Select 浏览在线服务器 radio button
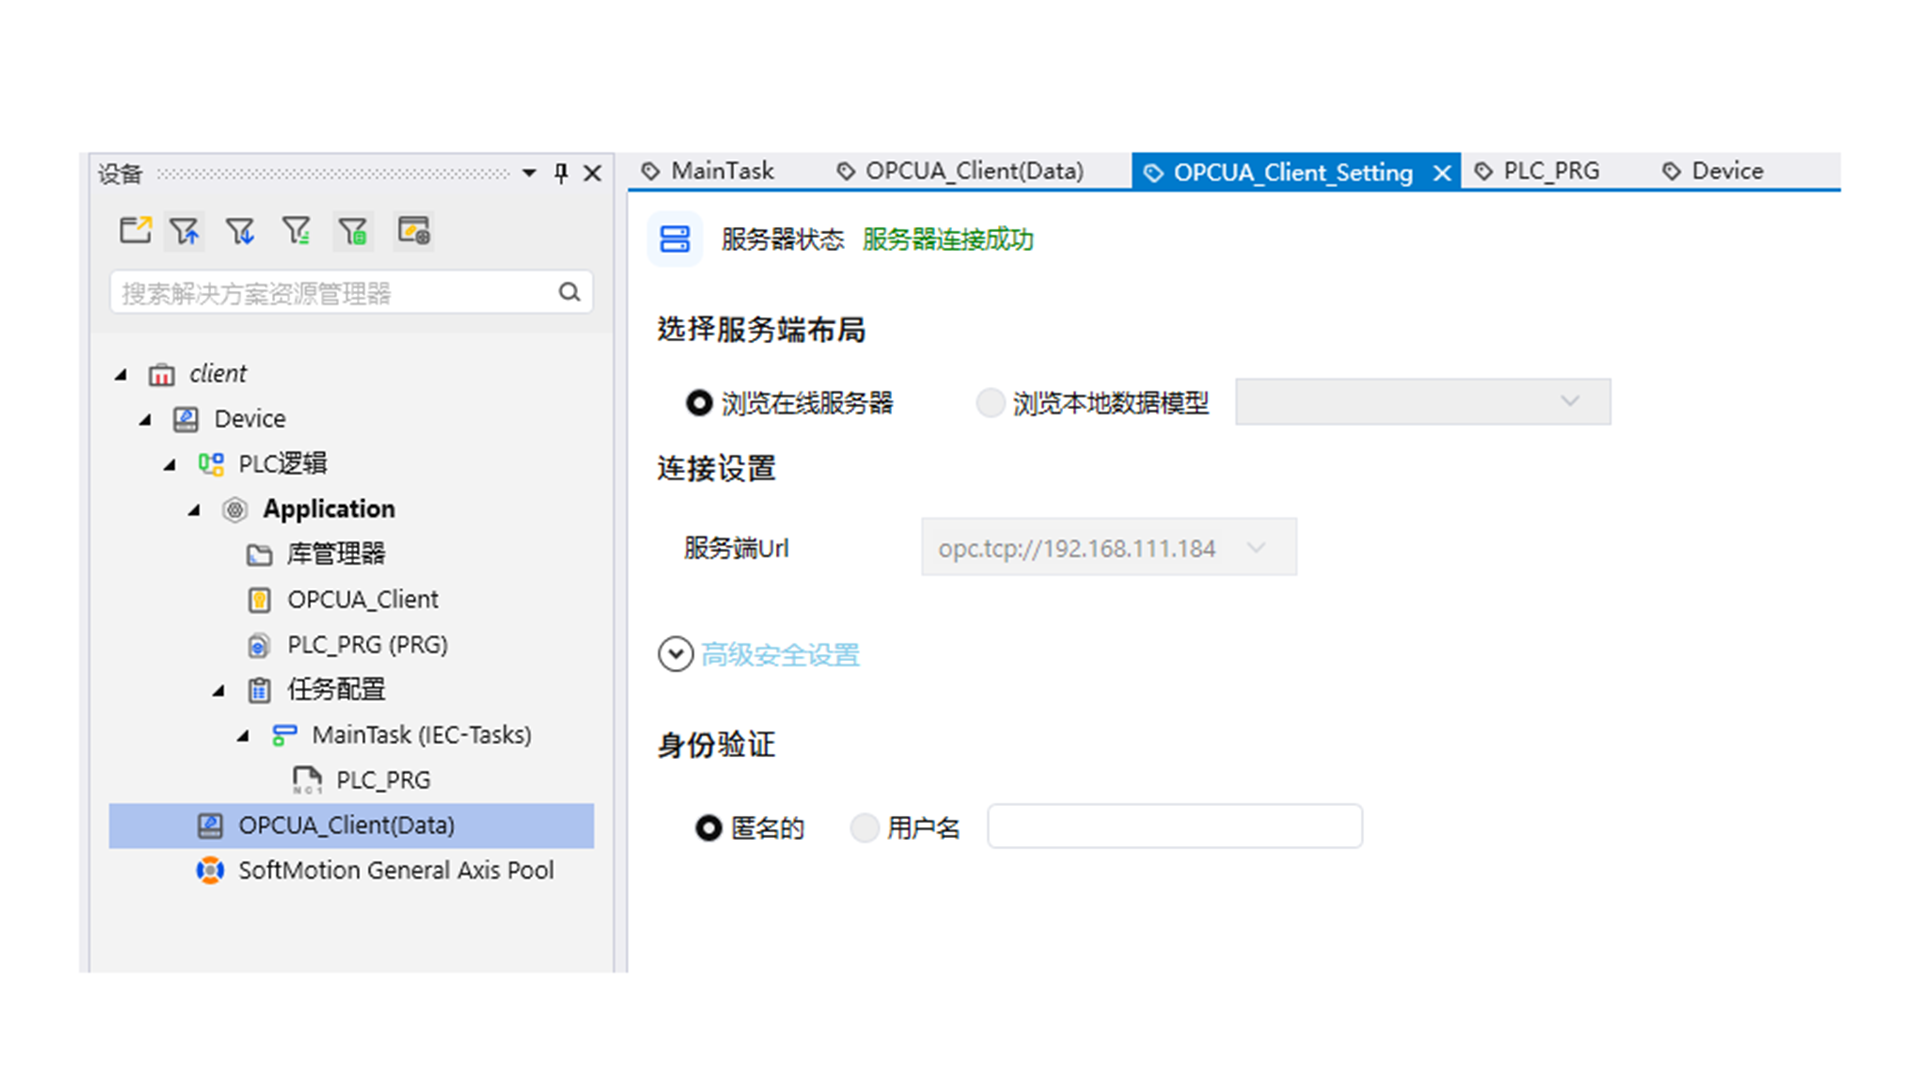The height and width of the screenshot is (1080, 1920). coord(699,403)
